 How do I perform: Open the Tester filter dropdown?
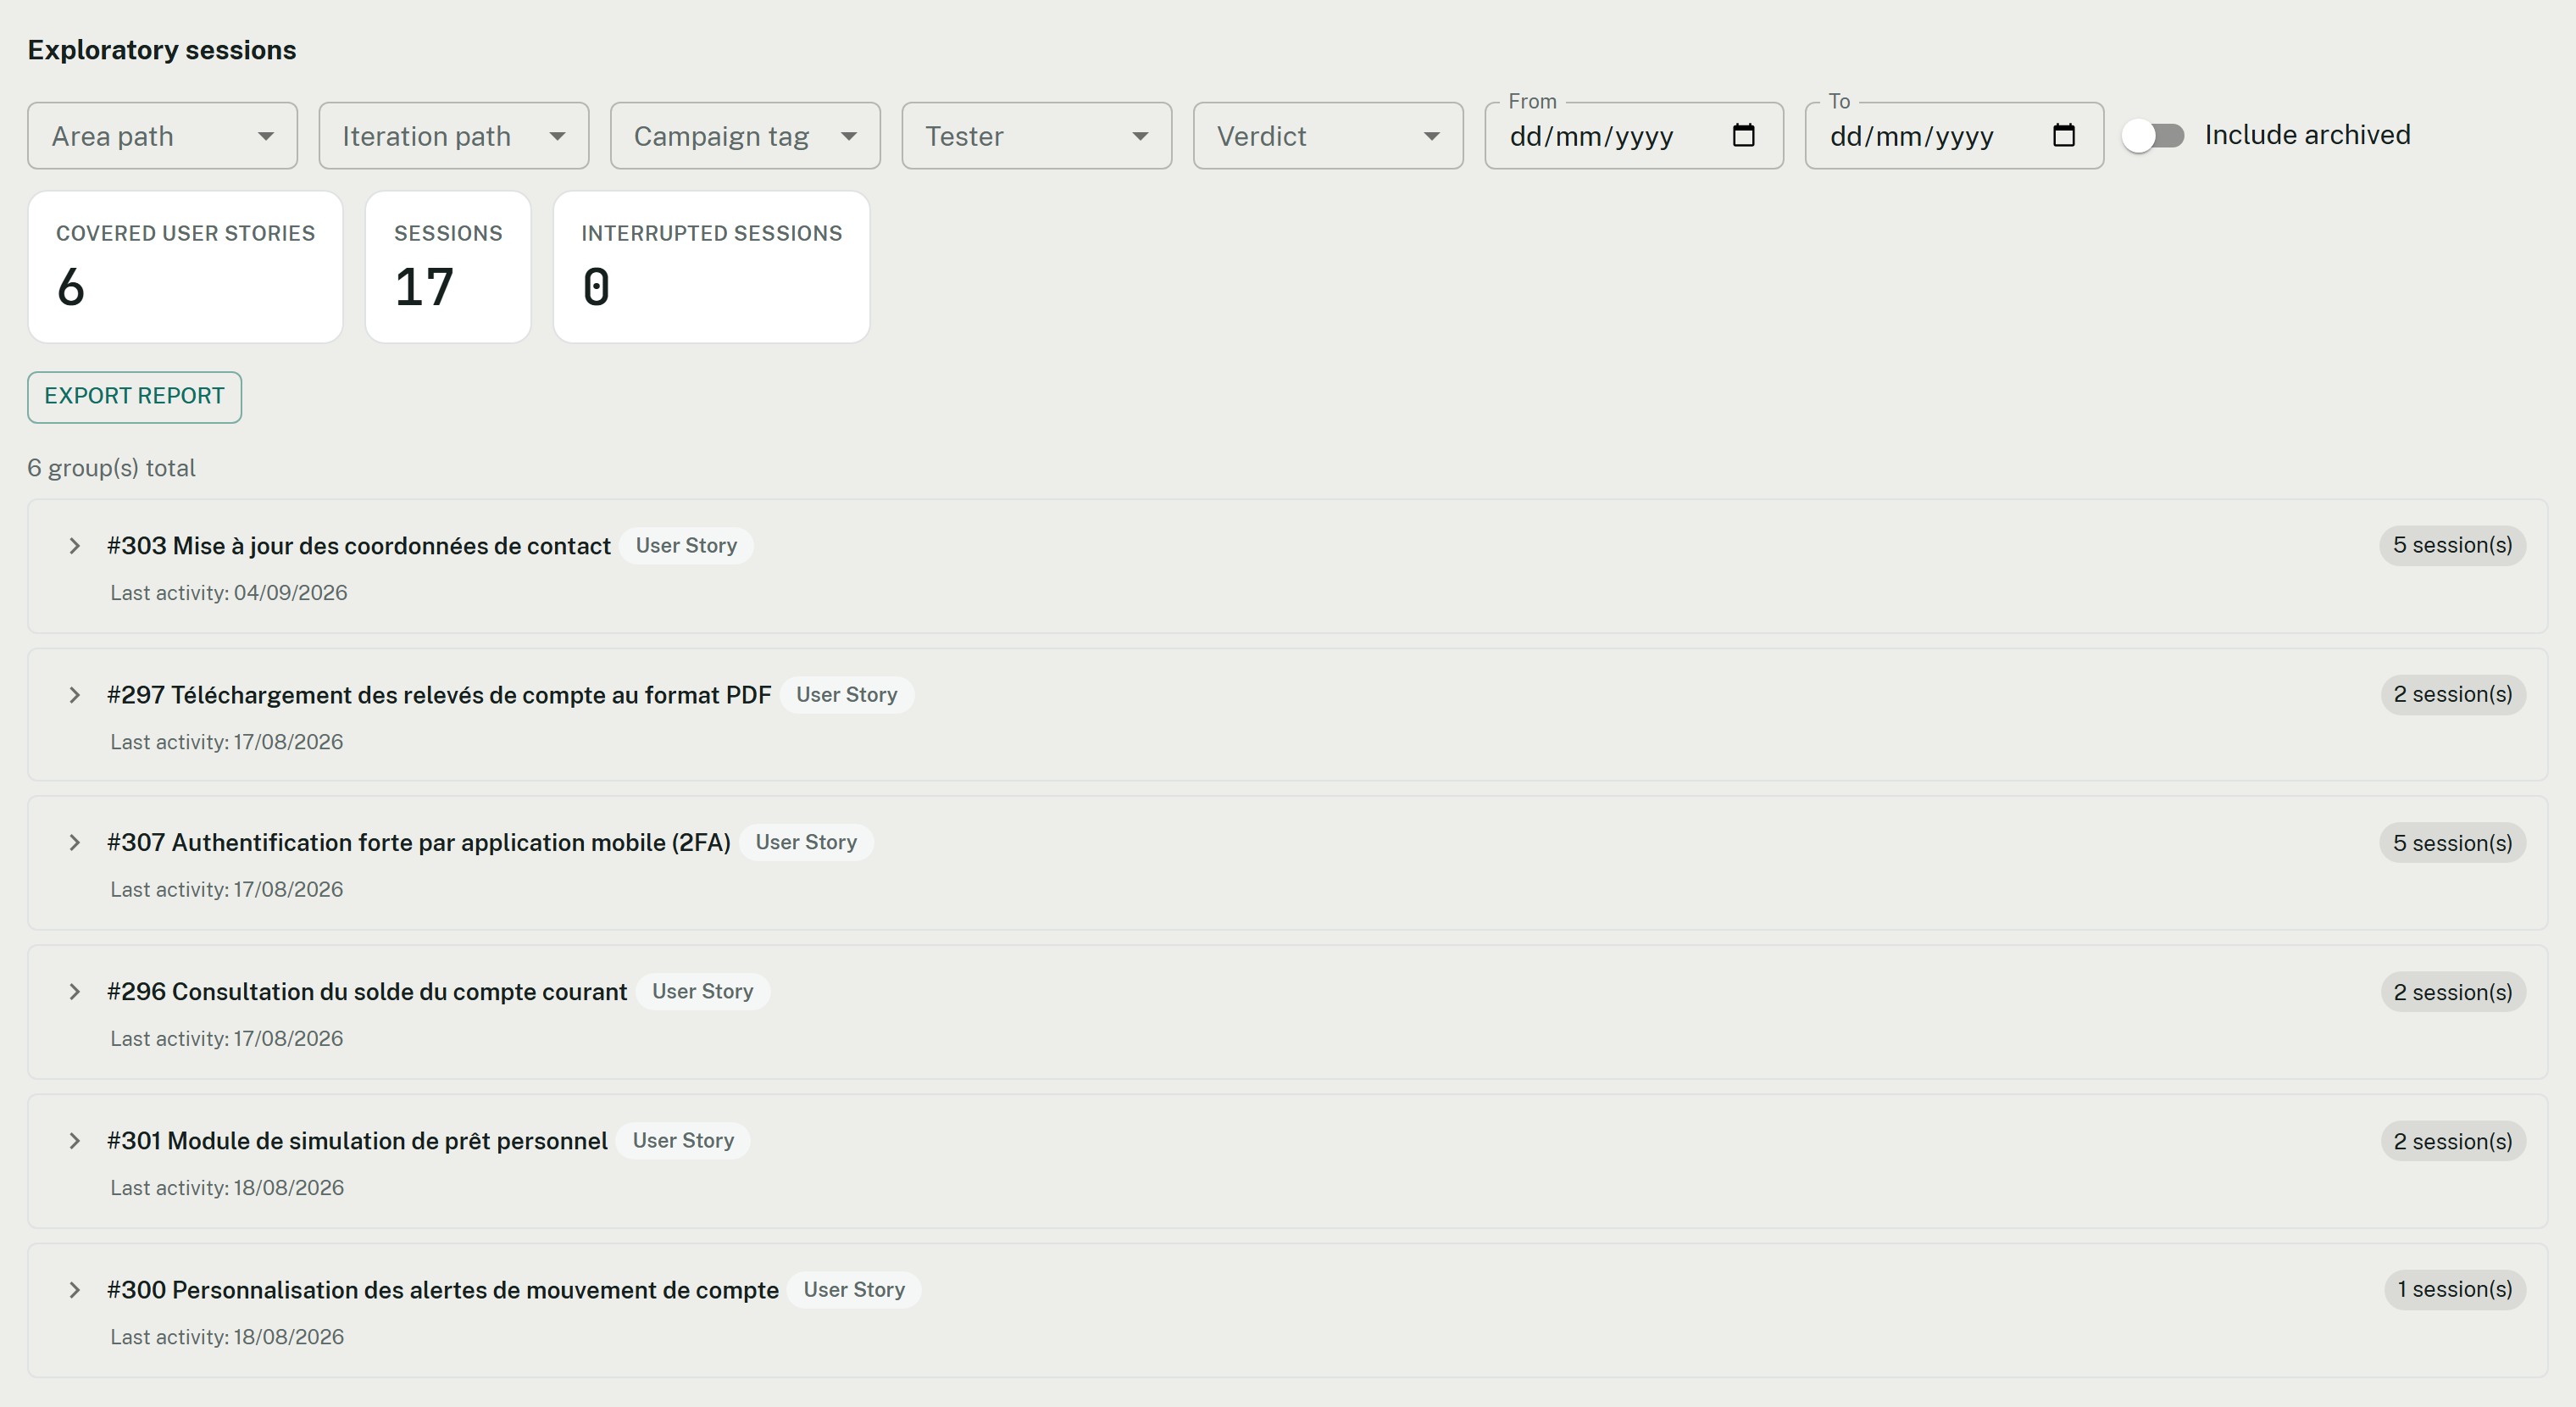pyautogui.click(x=1036, y=136)
